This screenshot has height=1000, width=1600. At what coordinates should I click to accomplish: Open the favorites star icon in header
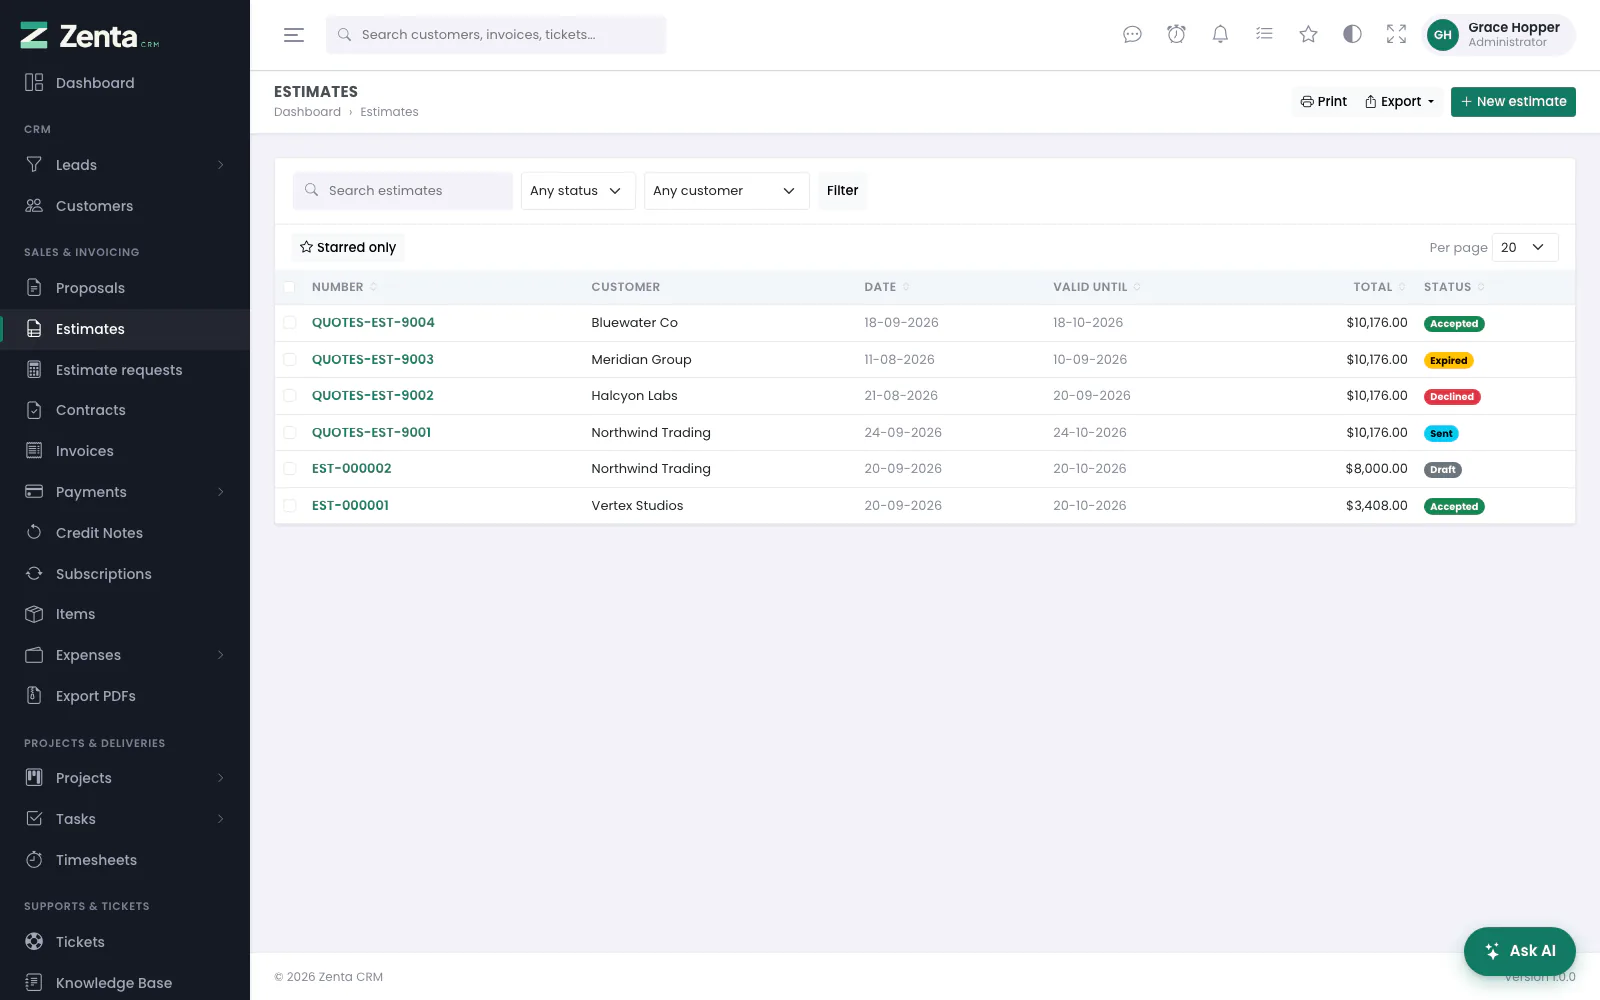1308,35
